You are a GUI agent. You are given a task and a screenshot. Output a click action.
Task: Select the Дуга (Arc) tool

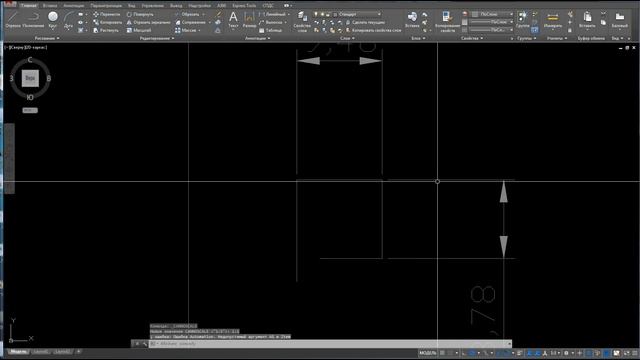[x=69, y=20]
